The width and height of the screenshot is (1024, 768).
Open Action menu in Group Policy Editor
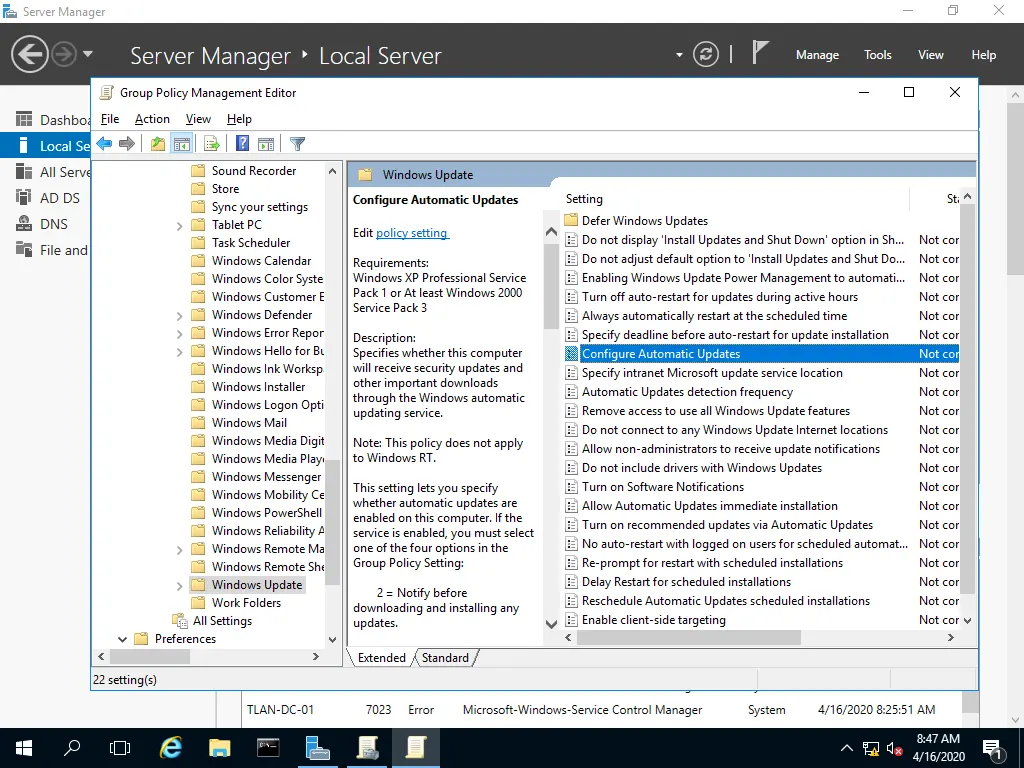(152, 119)
